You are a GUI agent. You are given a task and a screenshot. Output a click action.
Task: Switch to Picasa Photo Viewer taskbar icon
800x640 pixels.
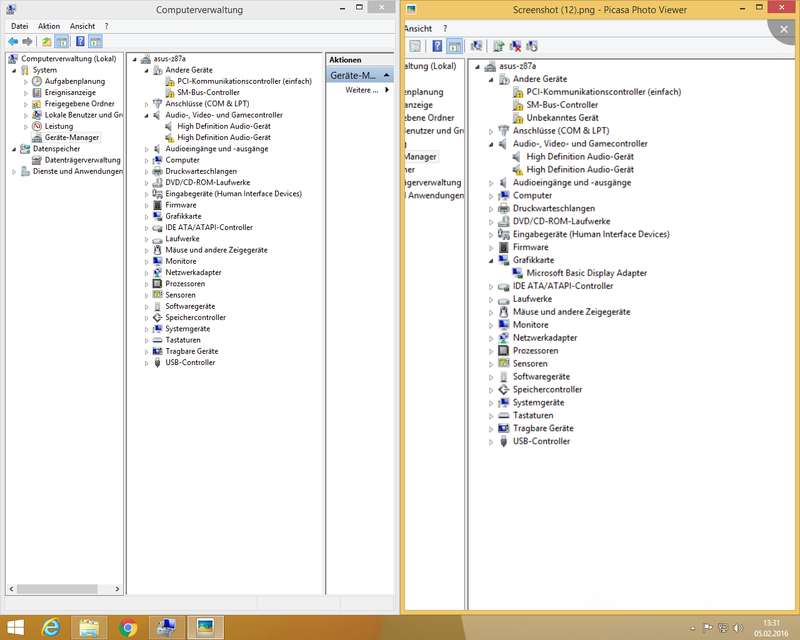(205, 627)
